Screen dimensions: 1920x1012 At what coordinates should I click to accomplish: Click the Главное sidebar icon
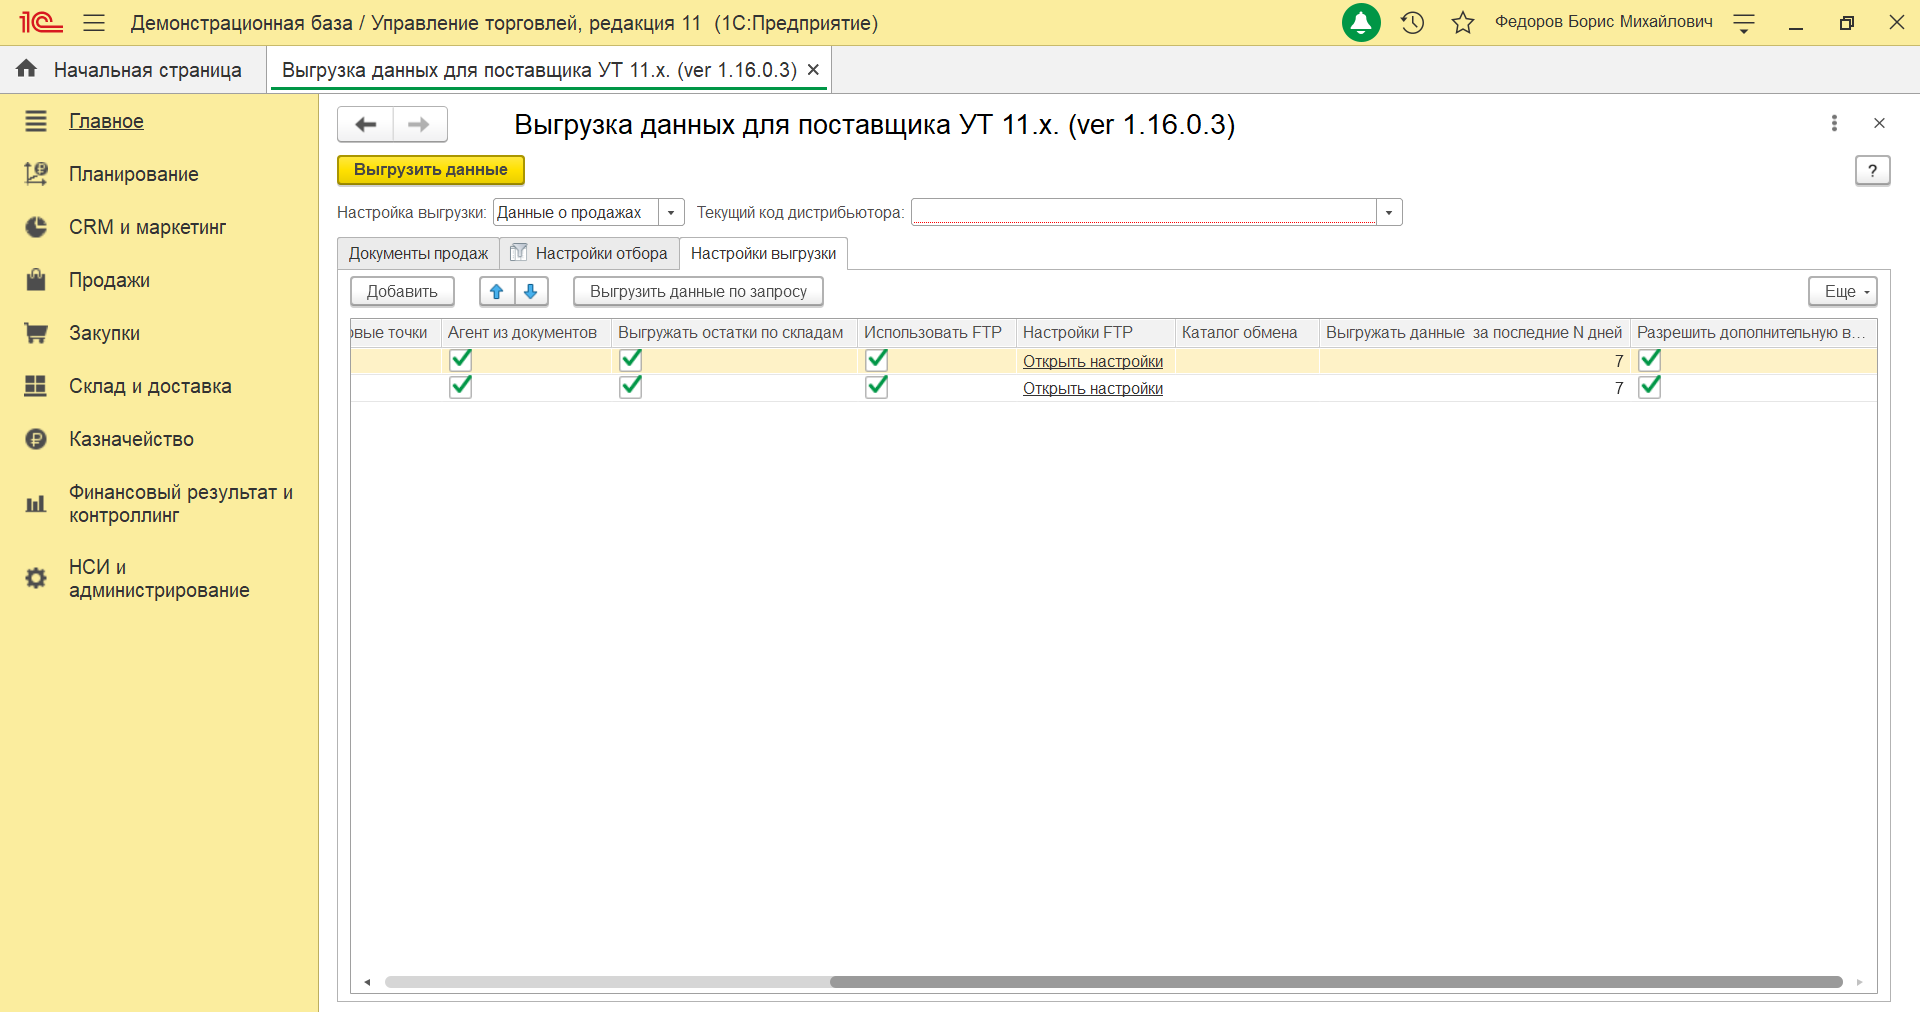(x=36, y=121)
